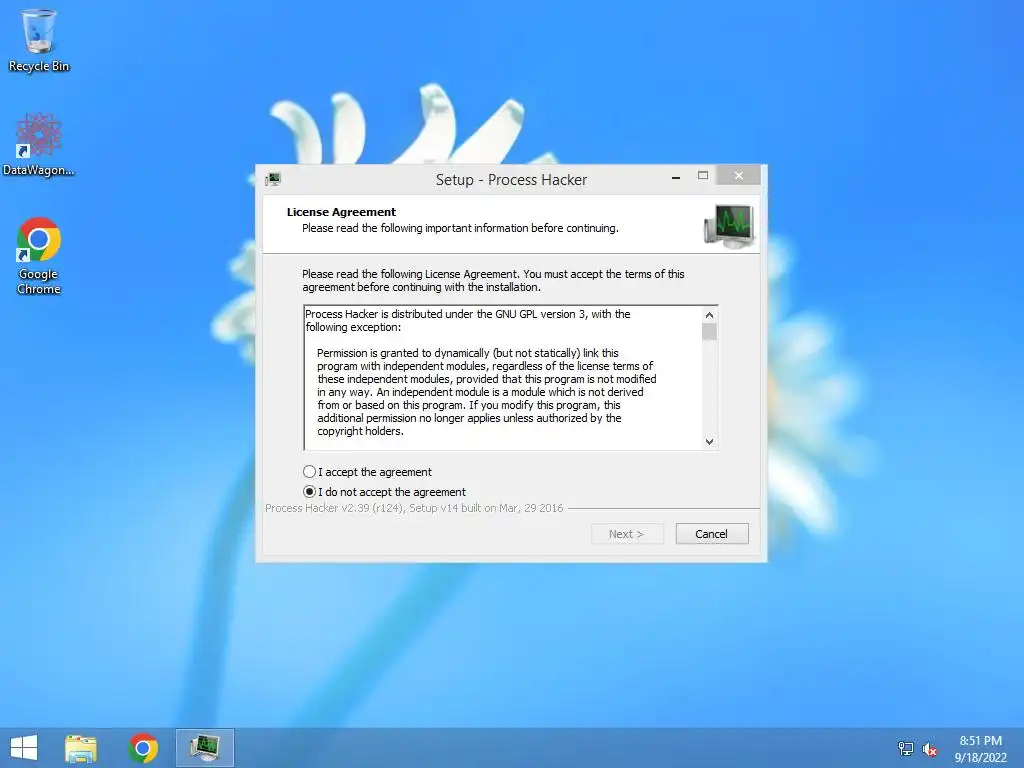Viewport: 1024px width, 768px height.
Task: Close the Setup - Process Hacker window
Action: click(x=739, y=176)
